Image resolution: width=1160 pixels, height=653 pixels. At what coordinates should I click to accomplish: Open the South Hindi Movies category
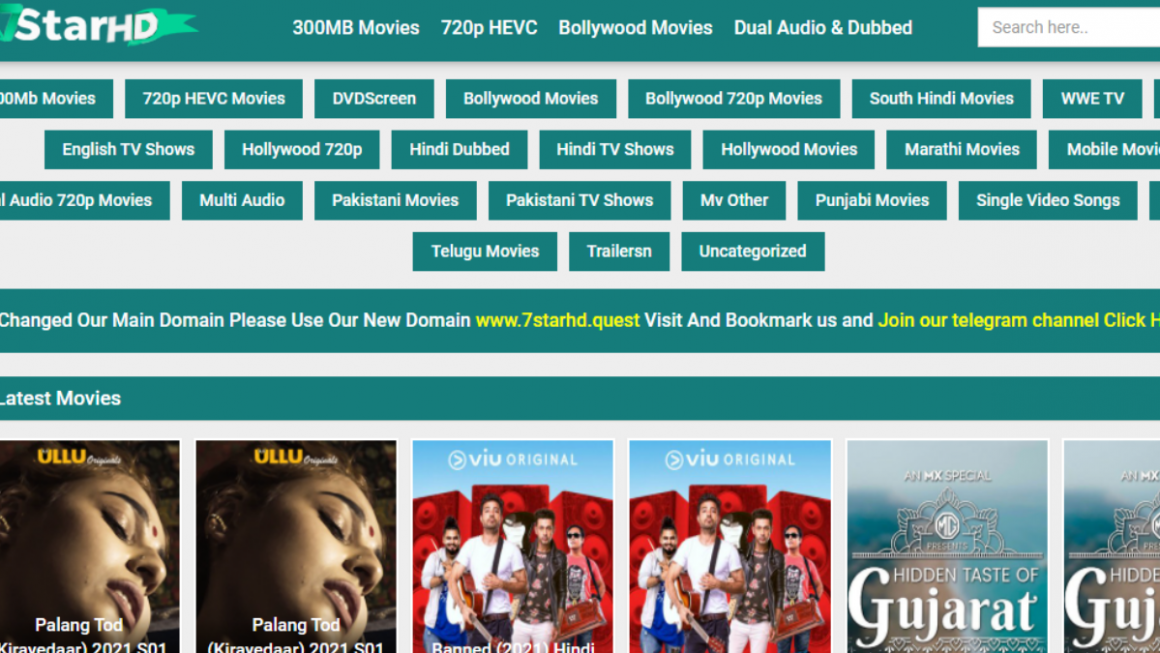click(940, 98)
